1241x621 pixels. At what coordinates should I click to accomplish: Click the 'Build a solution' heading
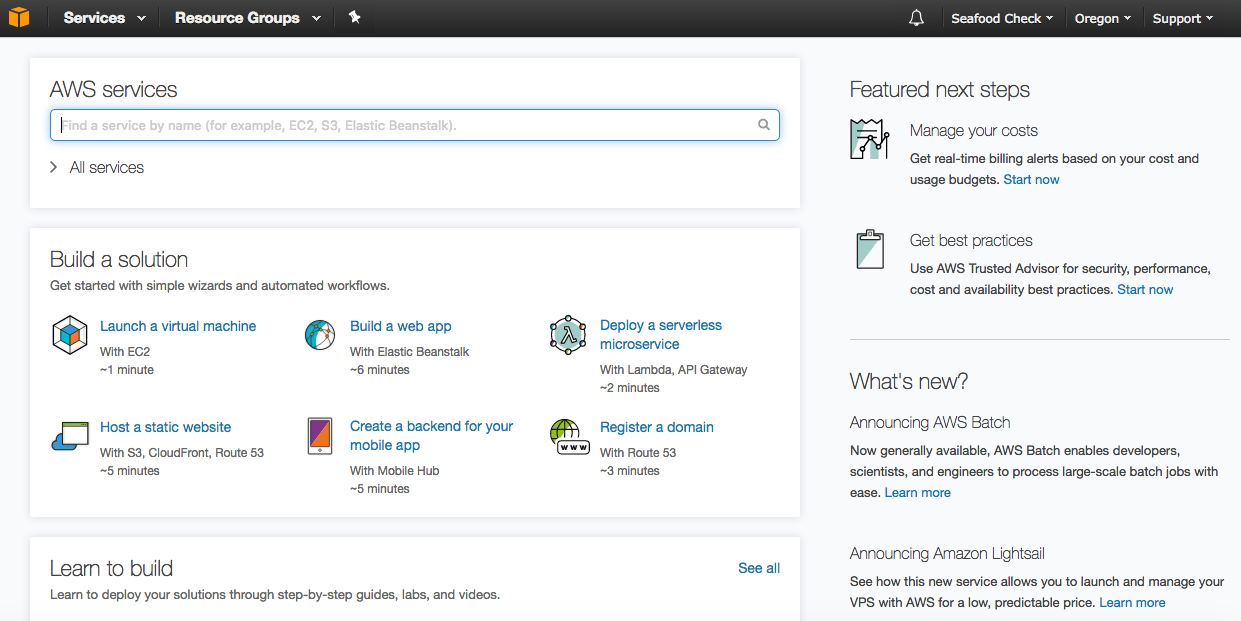click(119, 259)
